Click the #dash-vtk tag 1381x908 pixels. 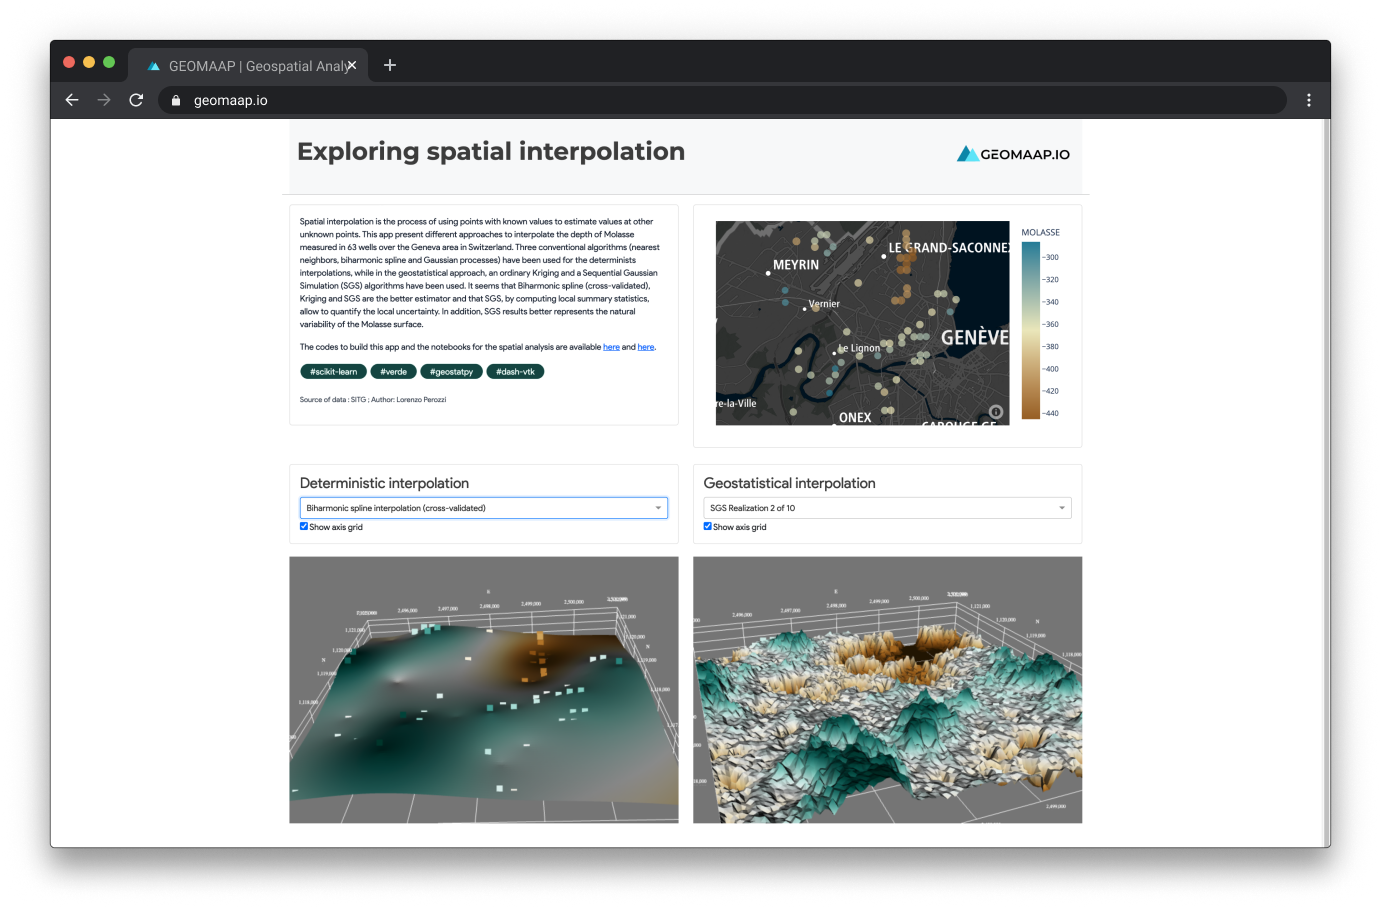click(x=515, y=372)
